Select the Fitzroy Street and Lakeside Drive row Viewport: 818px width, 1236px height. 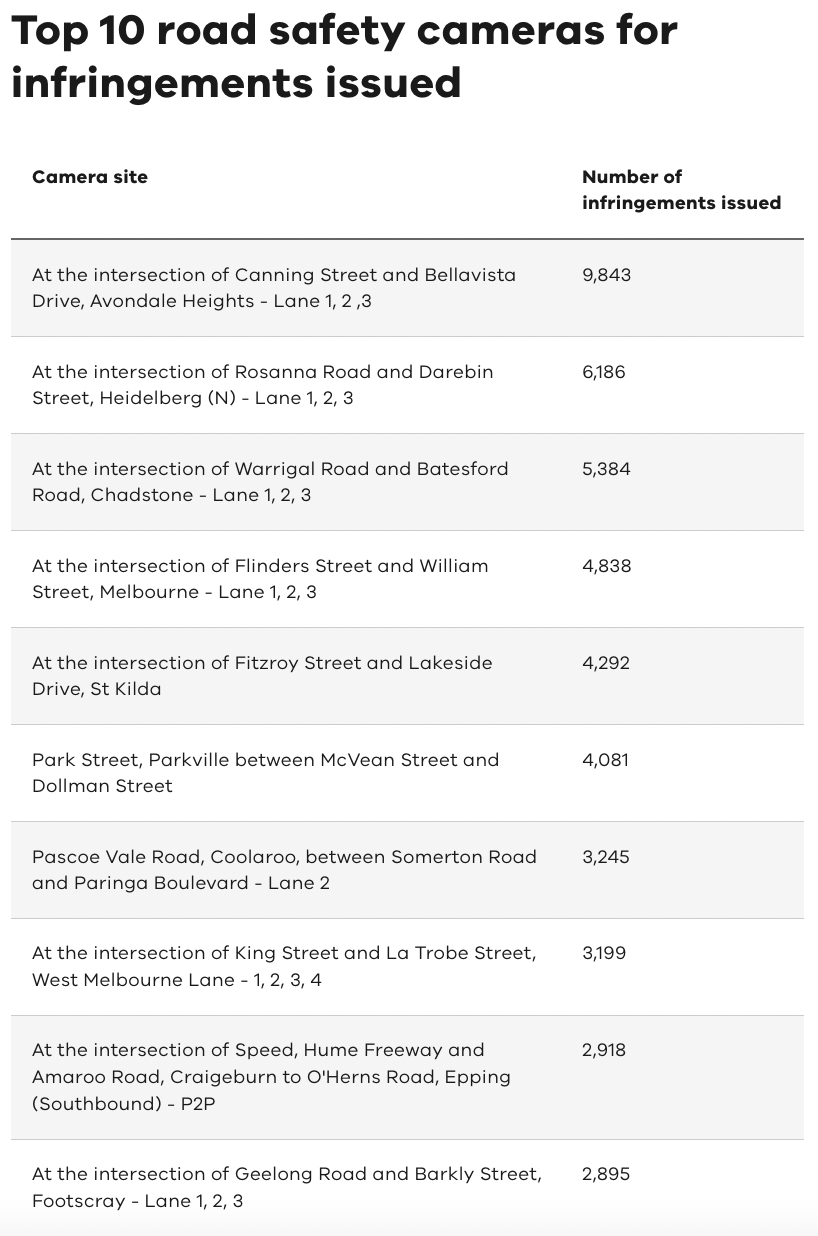coord(262,676)
